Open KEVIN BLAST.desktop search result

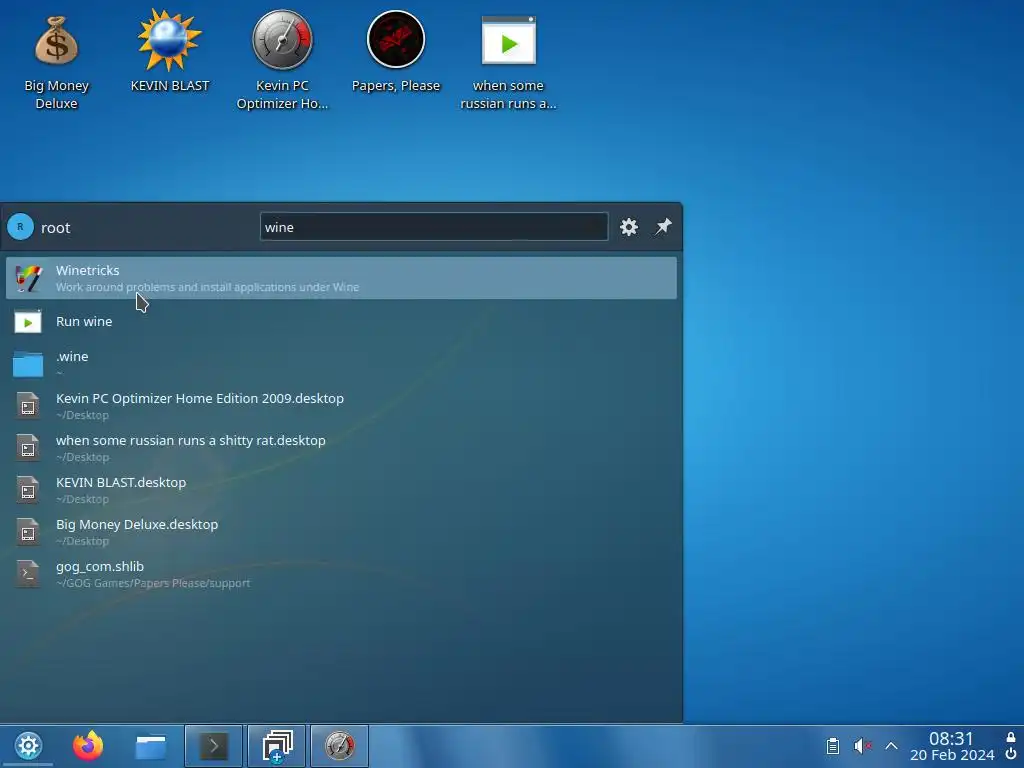click(341, 489)
